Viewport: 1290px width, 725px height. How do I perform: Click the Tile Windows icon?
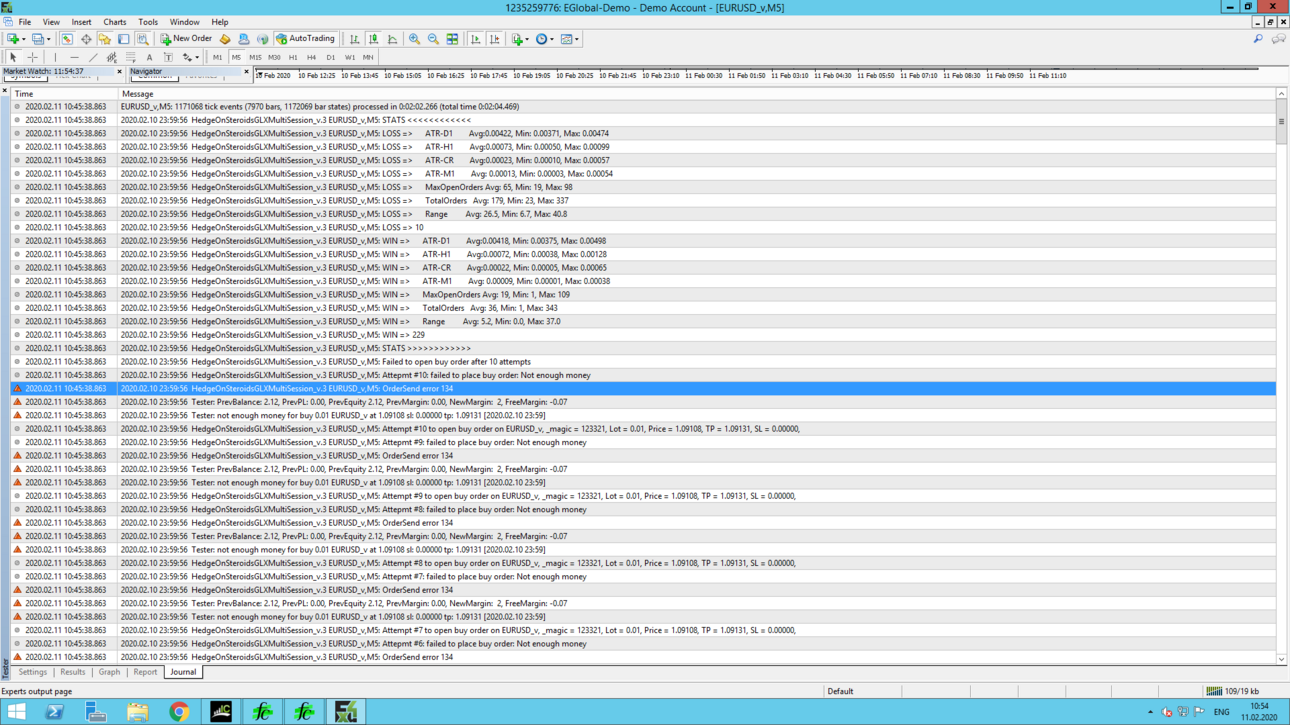(x=452, y=39)
